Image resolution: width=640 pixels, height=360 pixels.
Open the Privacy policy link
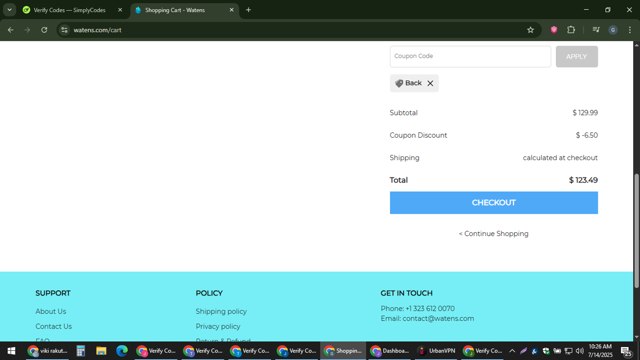pos(218,326)
